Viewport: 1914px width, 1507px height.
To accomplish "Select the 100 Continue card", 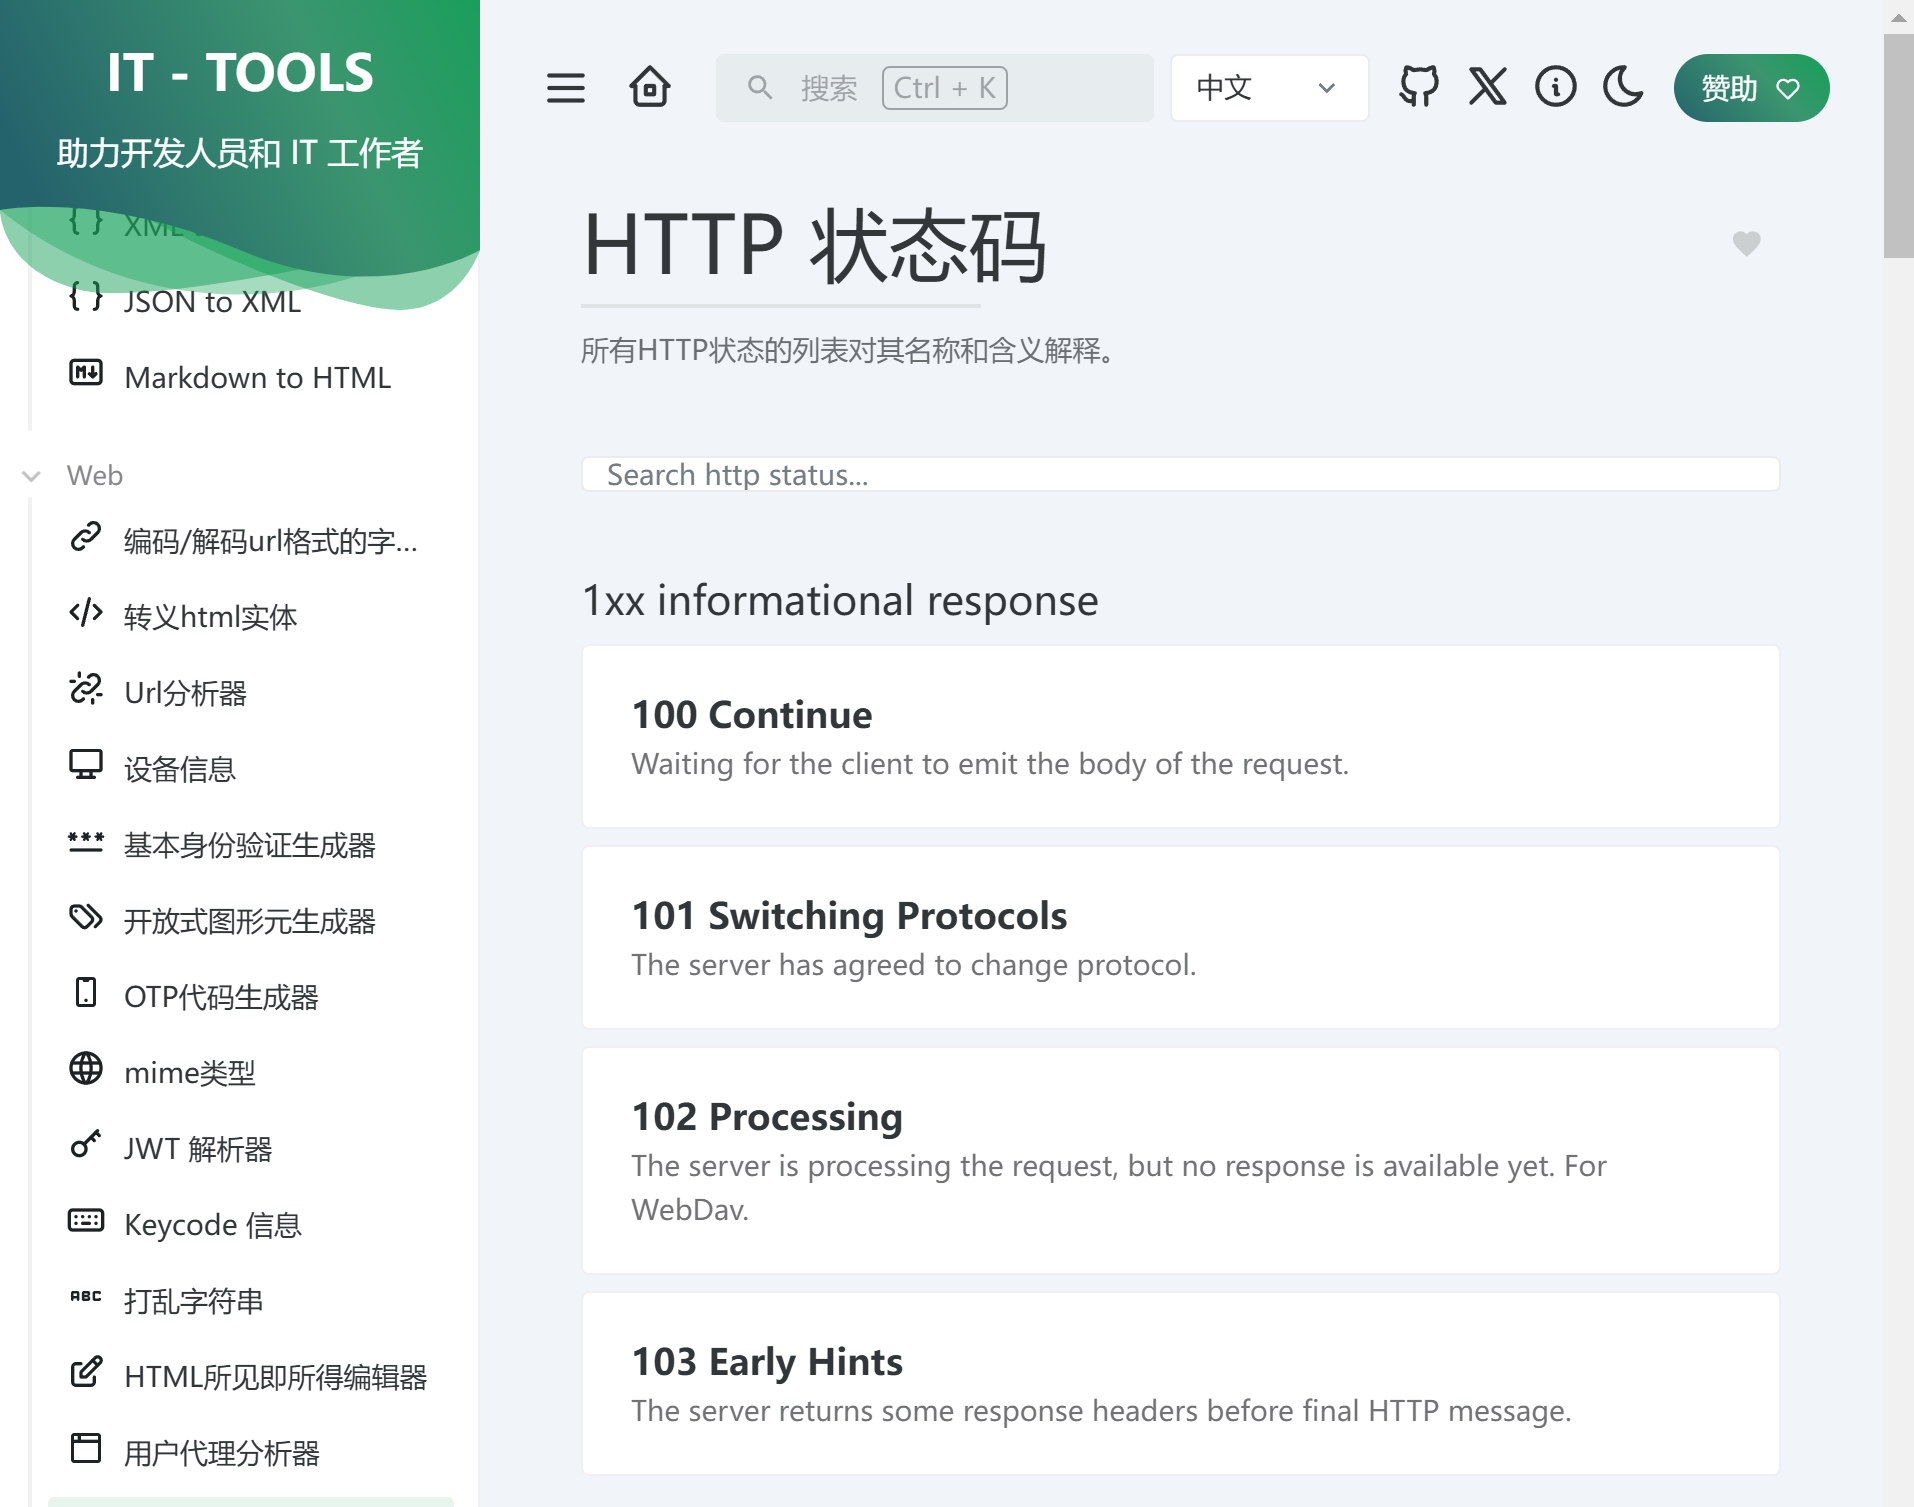I will click(1180, 737).
